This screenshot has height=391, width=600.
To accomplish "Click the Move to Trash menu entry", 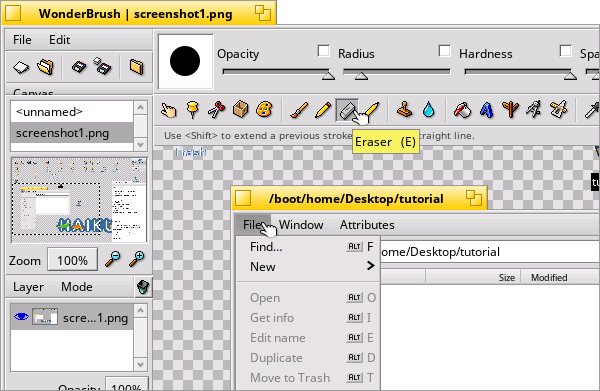I will (308, 378).
